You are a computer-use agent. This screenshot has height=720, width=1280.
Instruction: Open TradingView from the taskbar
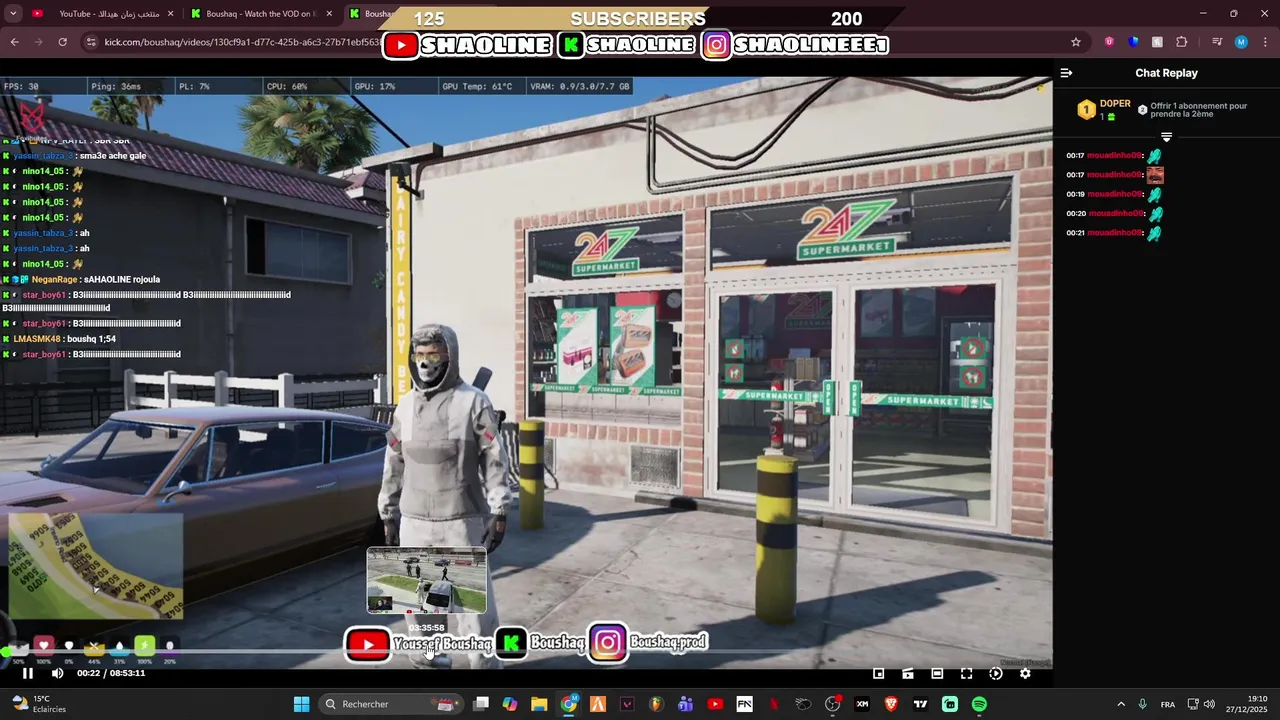point(920,704)
